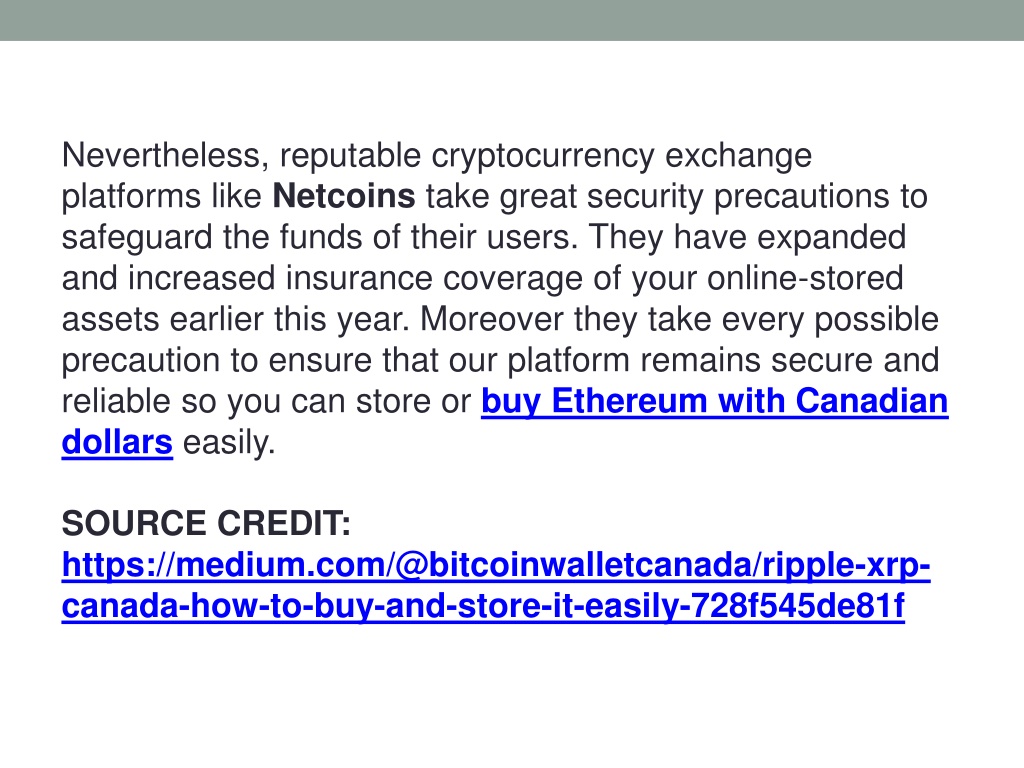Click the word 'safeguard' in the paragraph
Viewport: 1024px width, 768px height.
click(137, 238)
